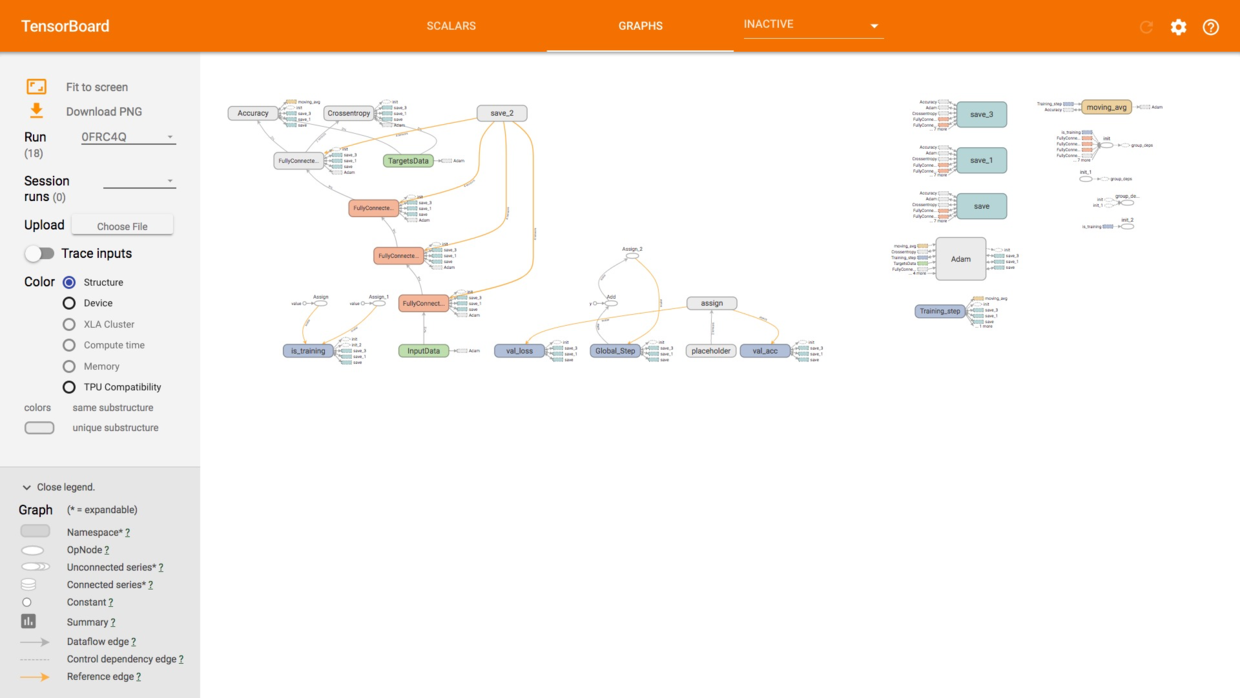
Task: Select the moving_avg node
Action: (x=1106, y=107)
